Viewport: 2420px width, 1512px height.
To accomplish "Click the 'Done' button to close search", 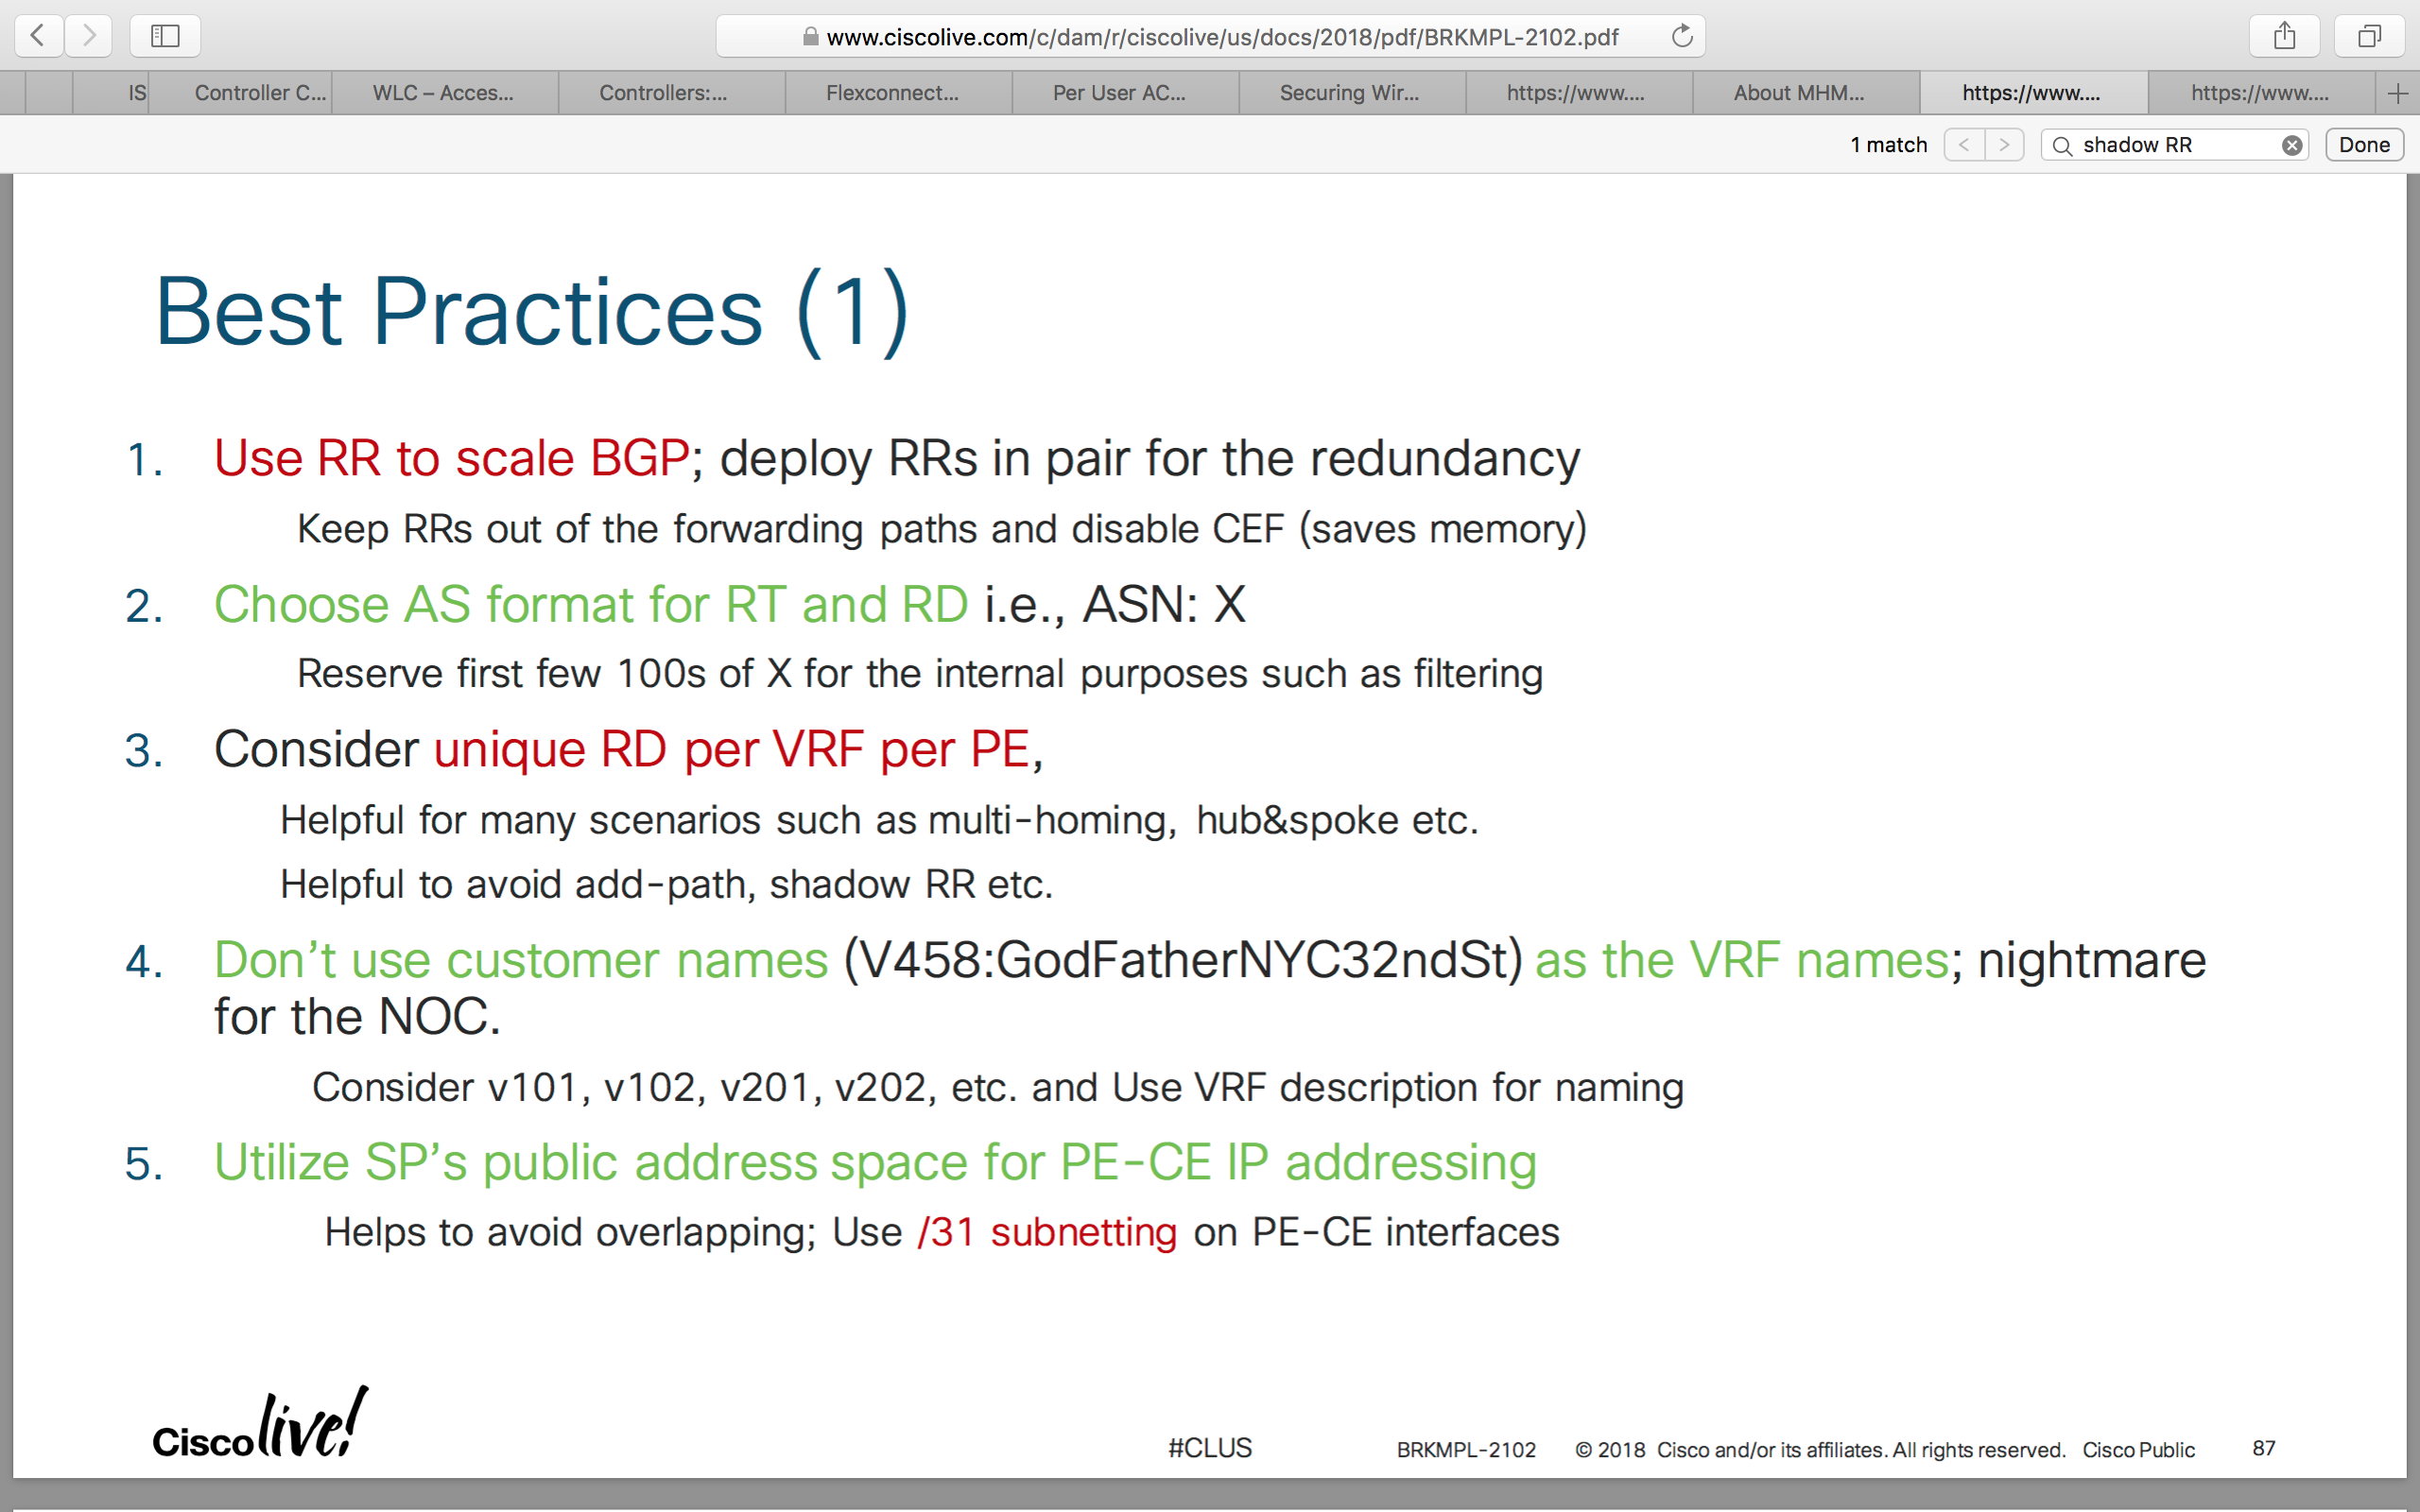I will click(x=2364, y=146).
